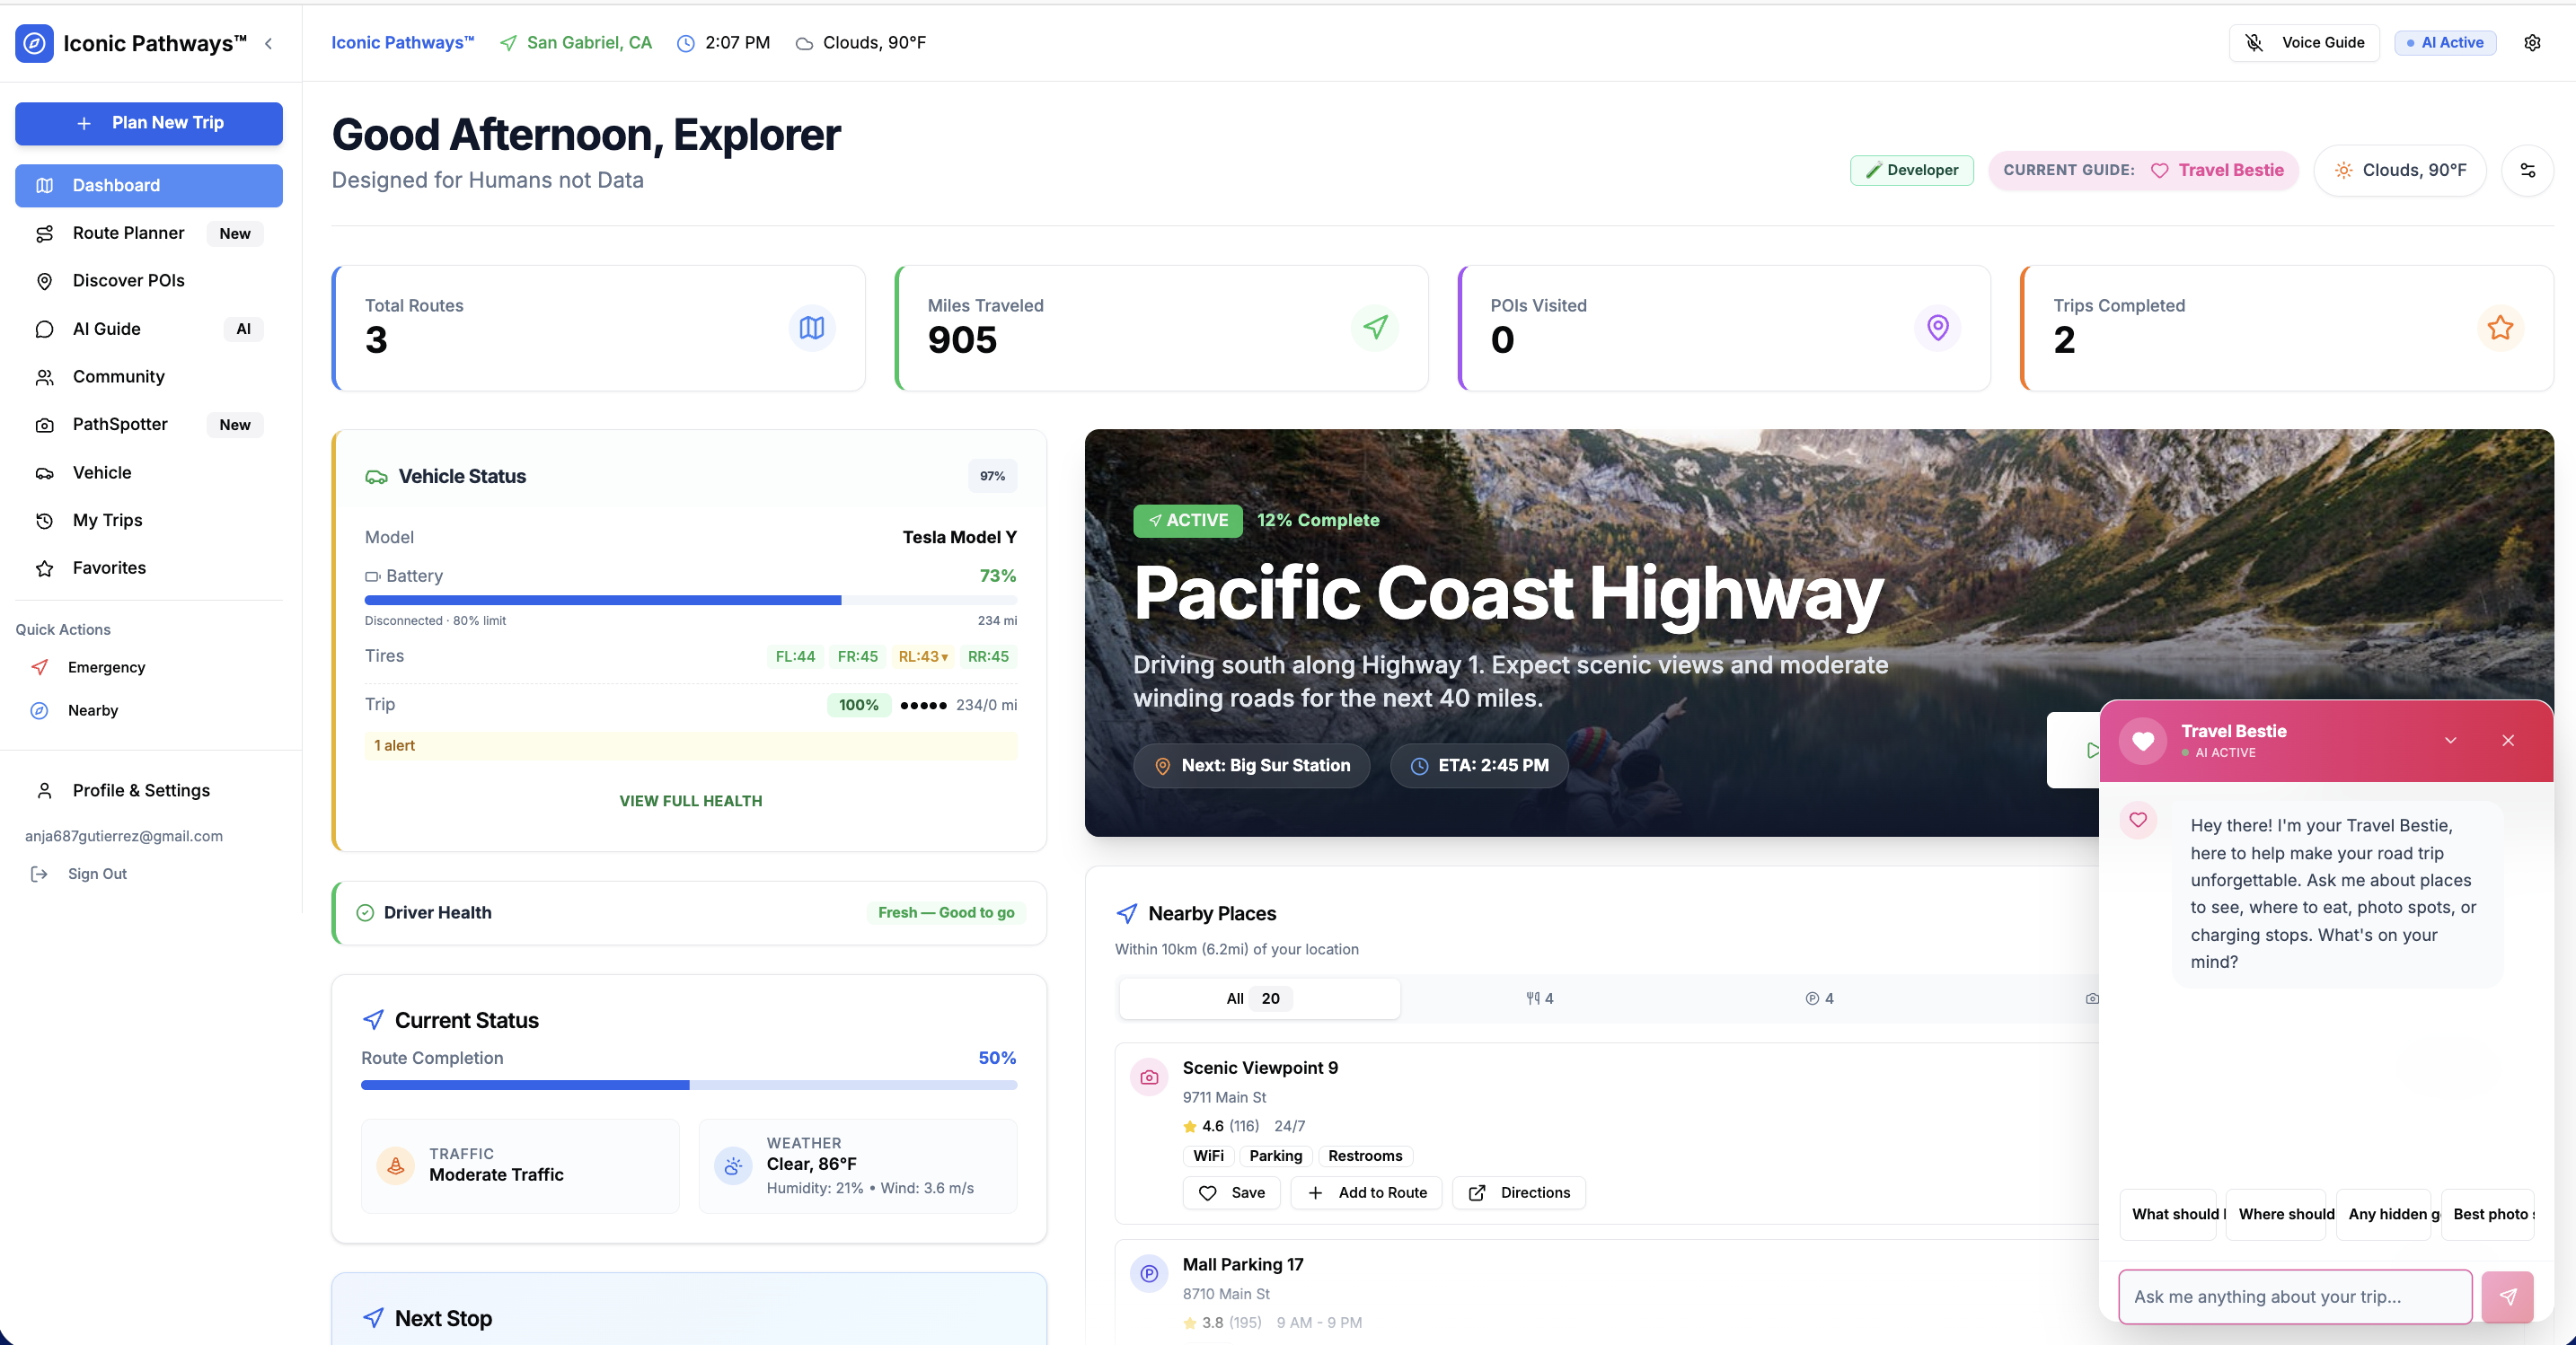
Task: Click the Developer badge
Action: 1911,170
